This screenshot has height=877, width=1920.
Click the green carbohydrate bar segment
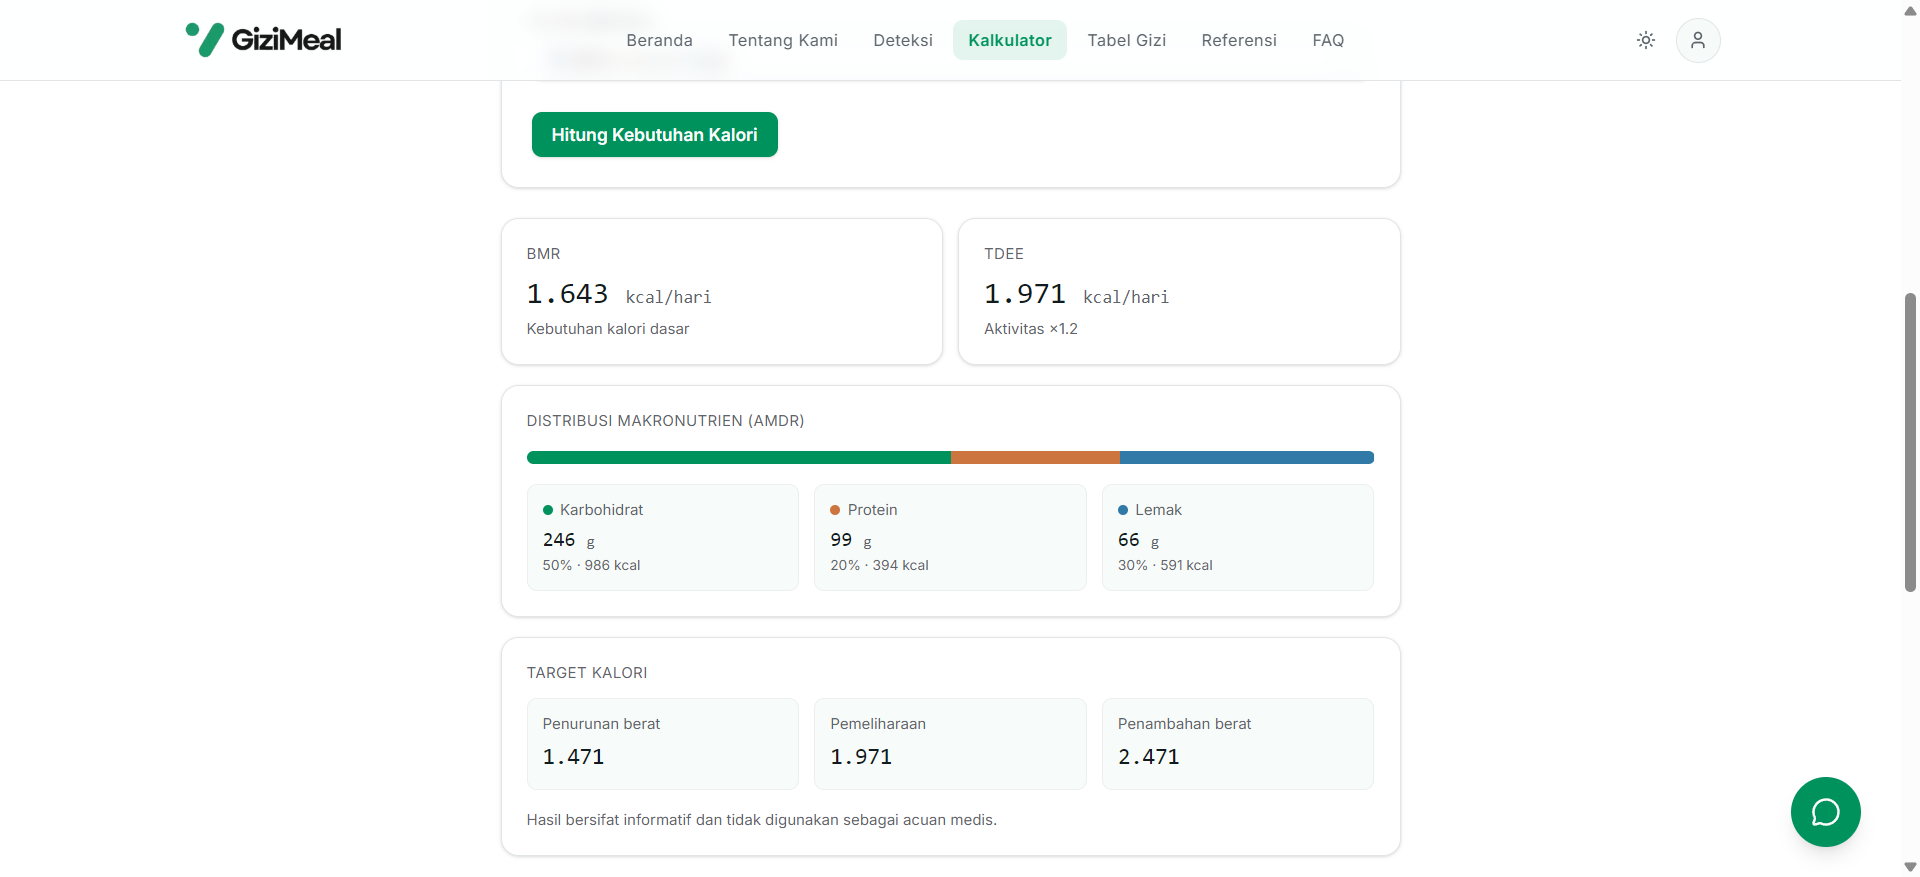click(739, 457)
